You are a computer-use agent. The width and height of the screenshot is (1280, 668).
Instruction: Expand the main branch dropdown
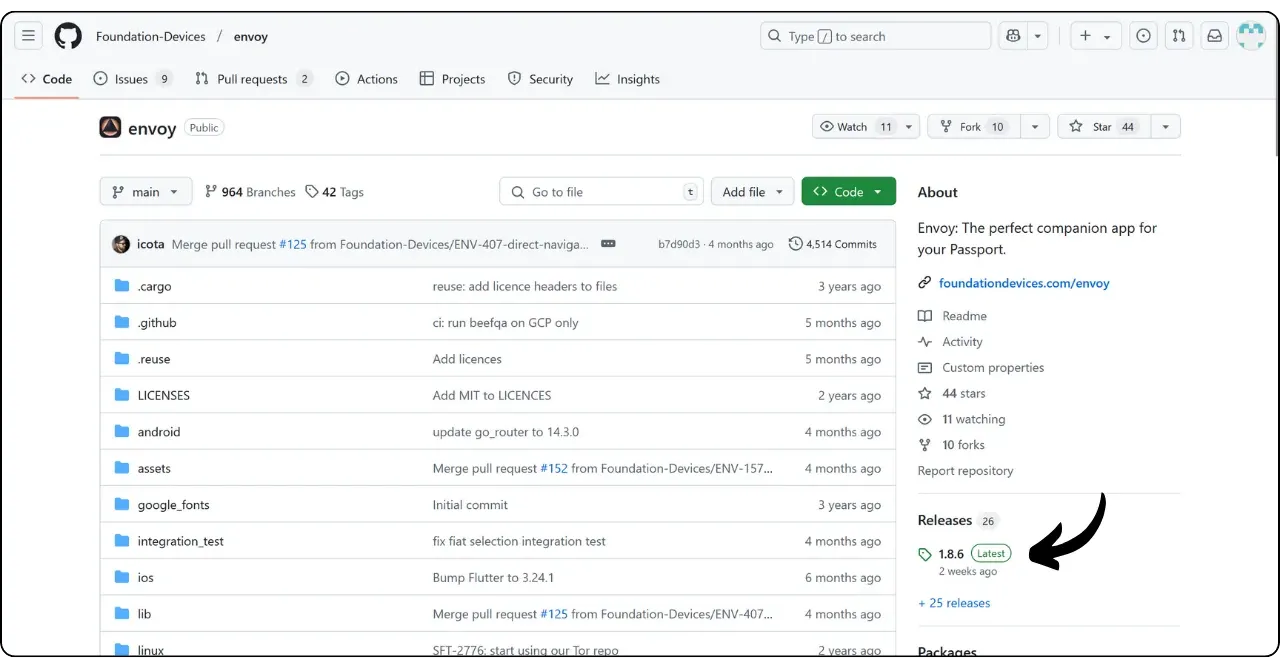click(145, 192)
